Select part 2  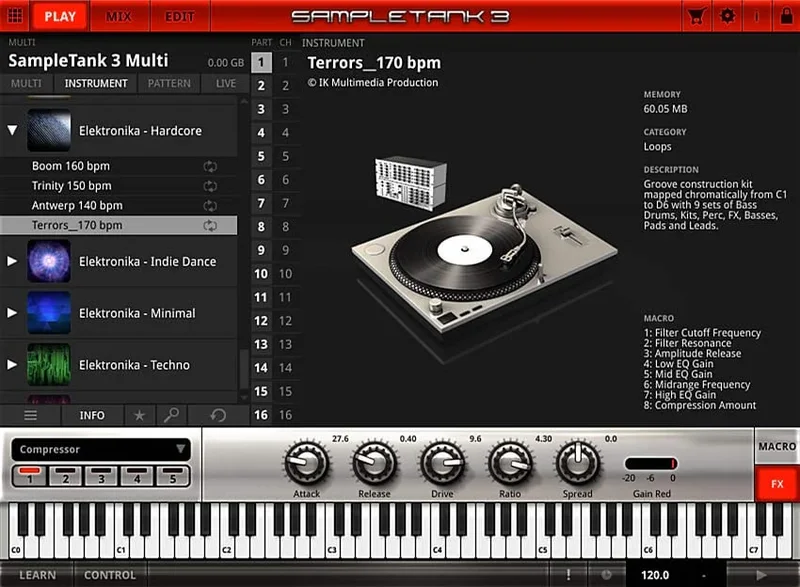[x=261, y=86]
